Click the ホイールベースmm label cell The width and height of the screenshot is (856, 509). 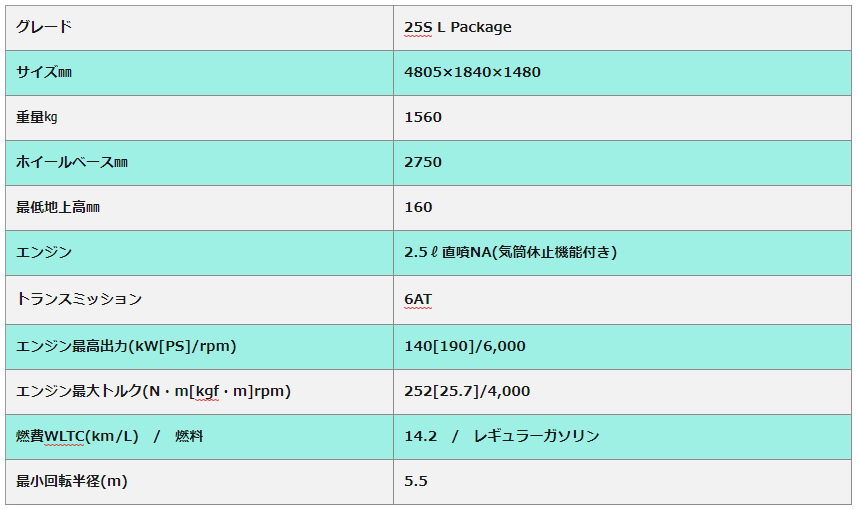(73, 162)
